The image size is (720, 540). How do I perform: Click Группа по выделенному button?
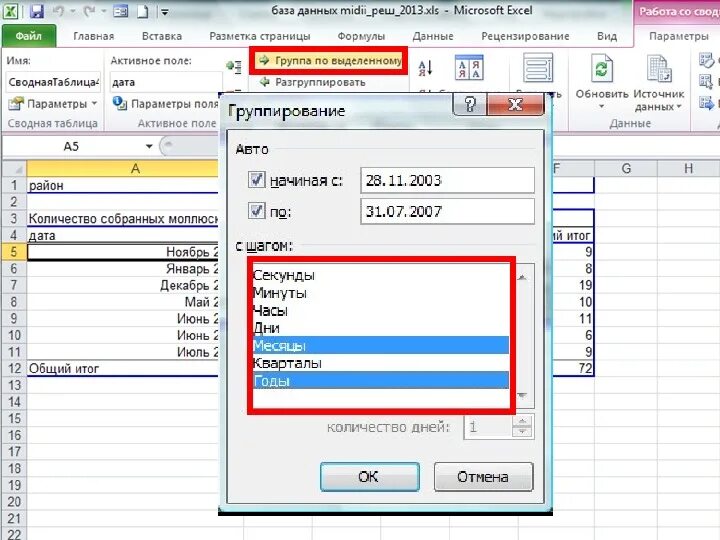[x=329, y=60]
